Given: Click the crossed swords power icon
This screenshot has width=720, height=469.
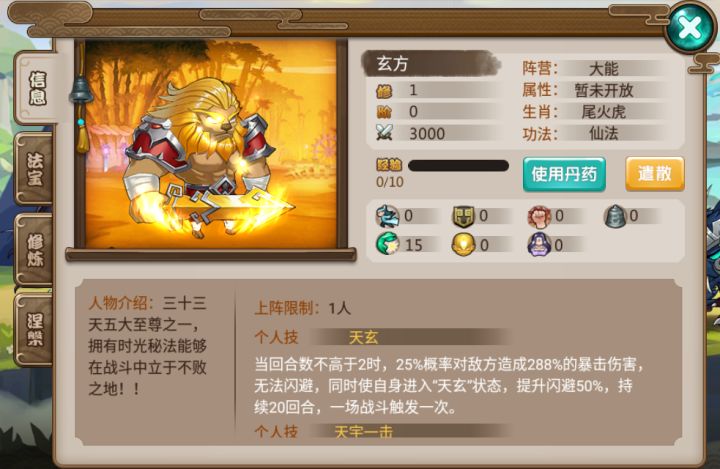Looking at the screenshot, I should click(x=384, y=133).
